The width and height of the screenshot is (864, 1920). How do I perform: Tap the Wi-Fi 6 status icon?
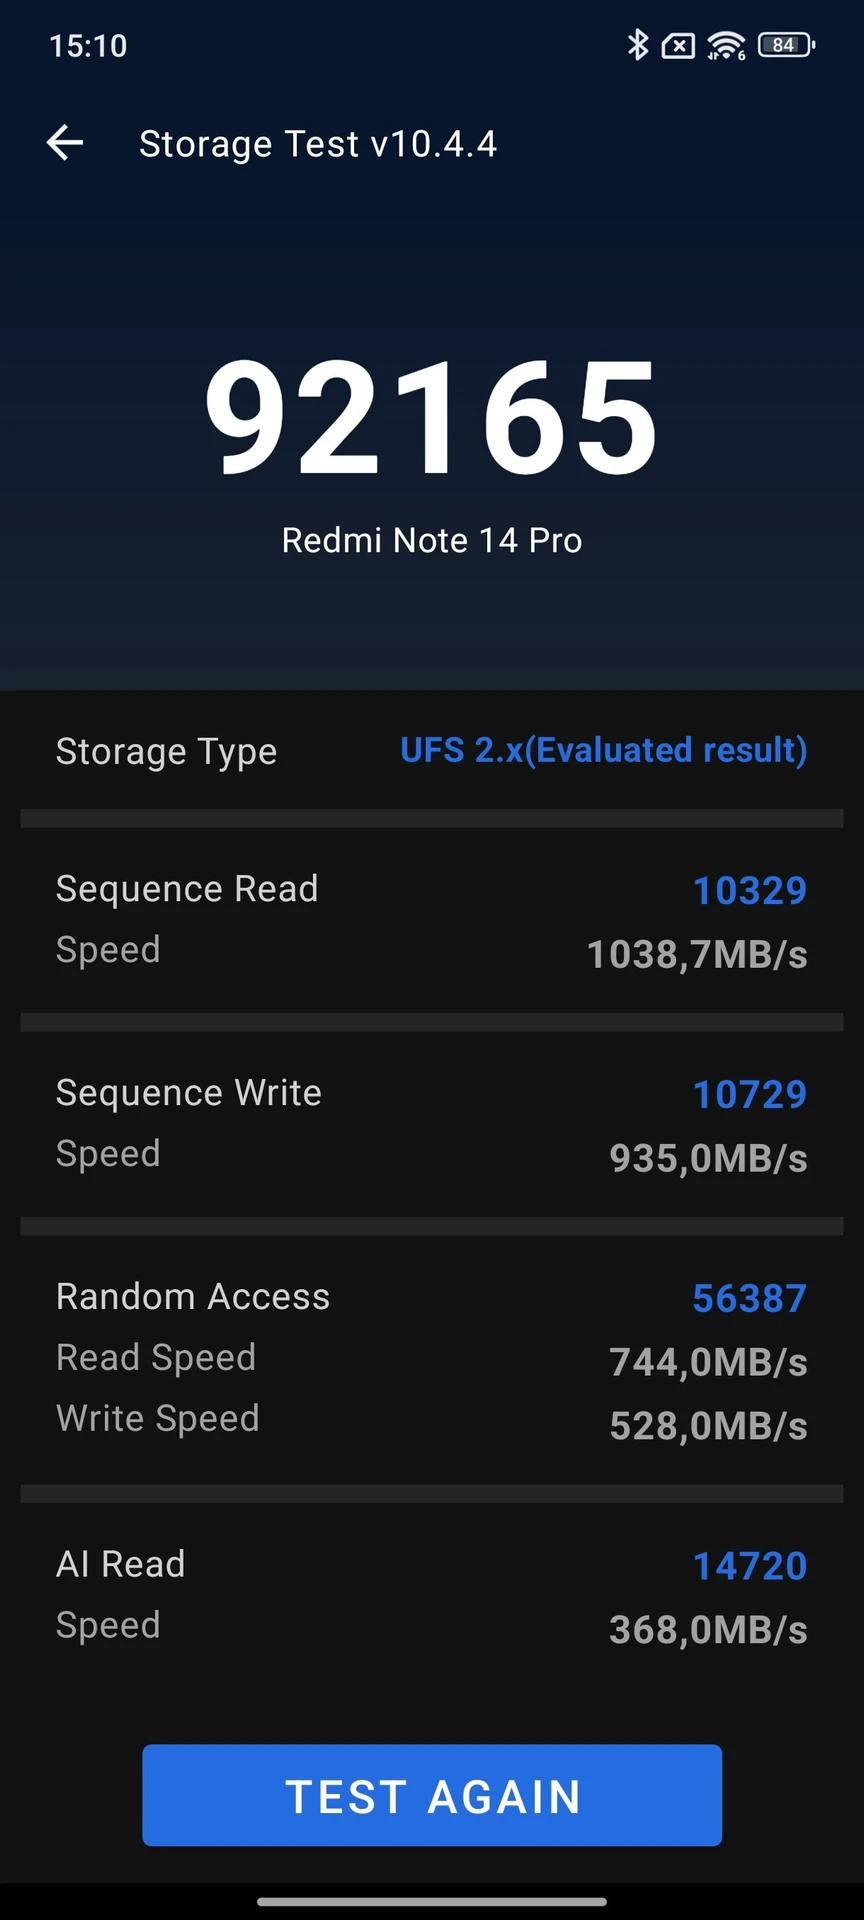(x=726, y=46)
